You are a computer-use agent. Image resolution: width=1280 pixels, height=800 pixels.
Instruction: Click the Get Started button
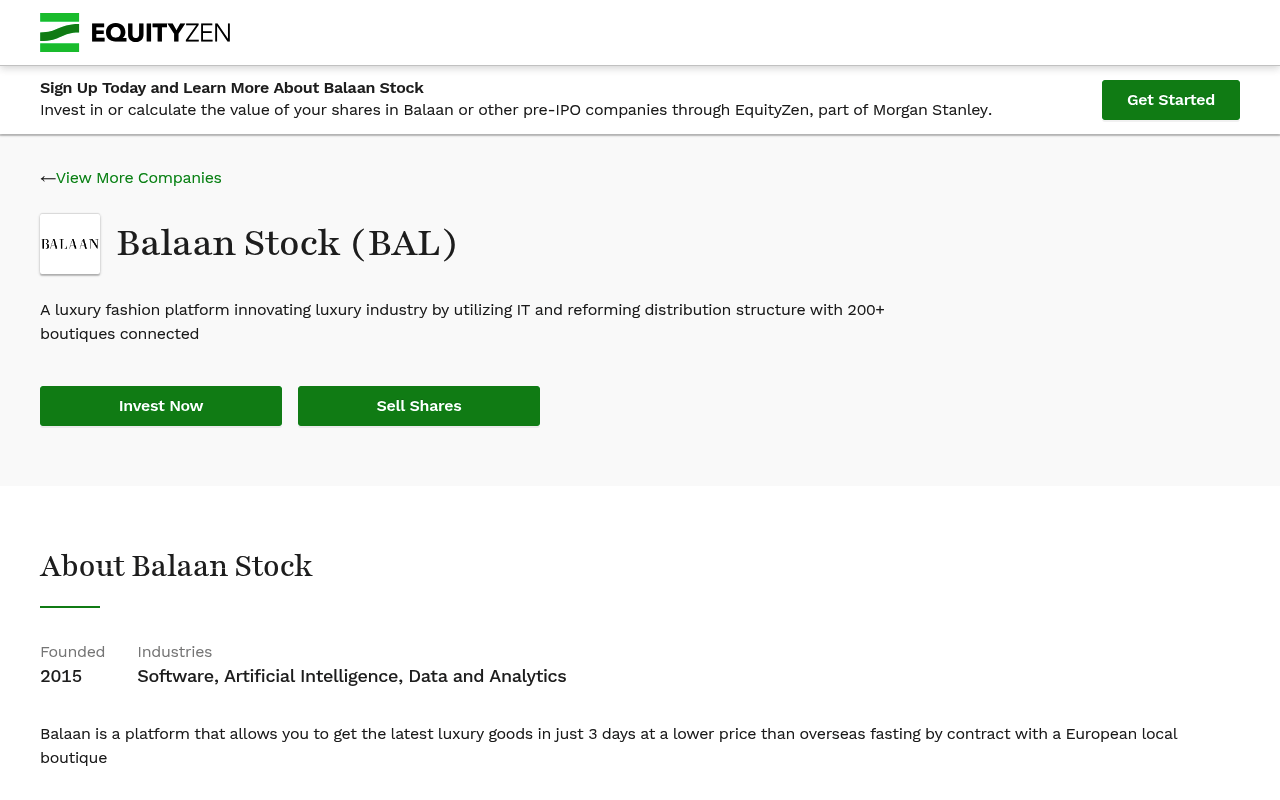tap(1171, 100)
